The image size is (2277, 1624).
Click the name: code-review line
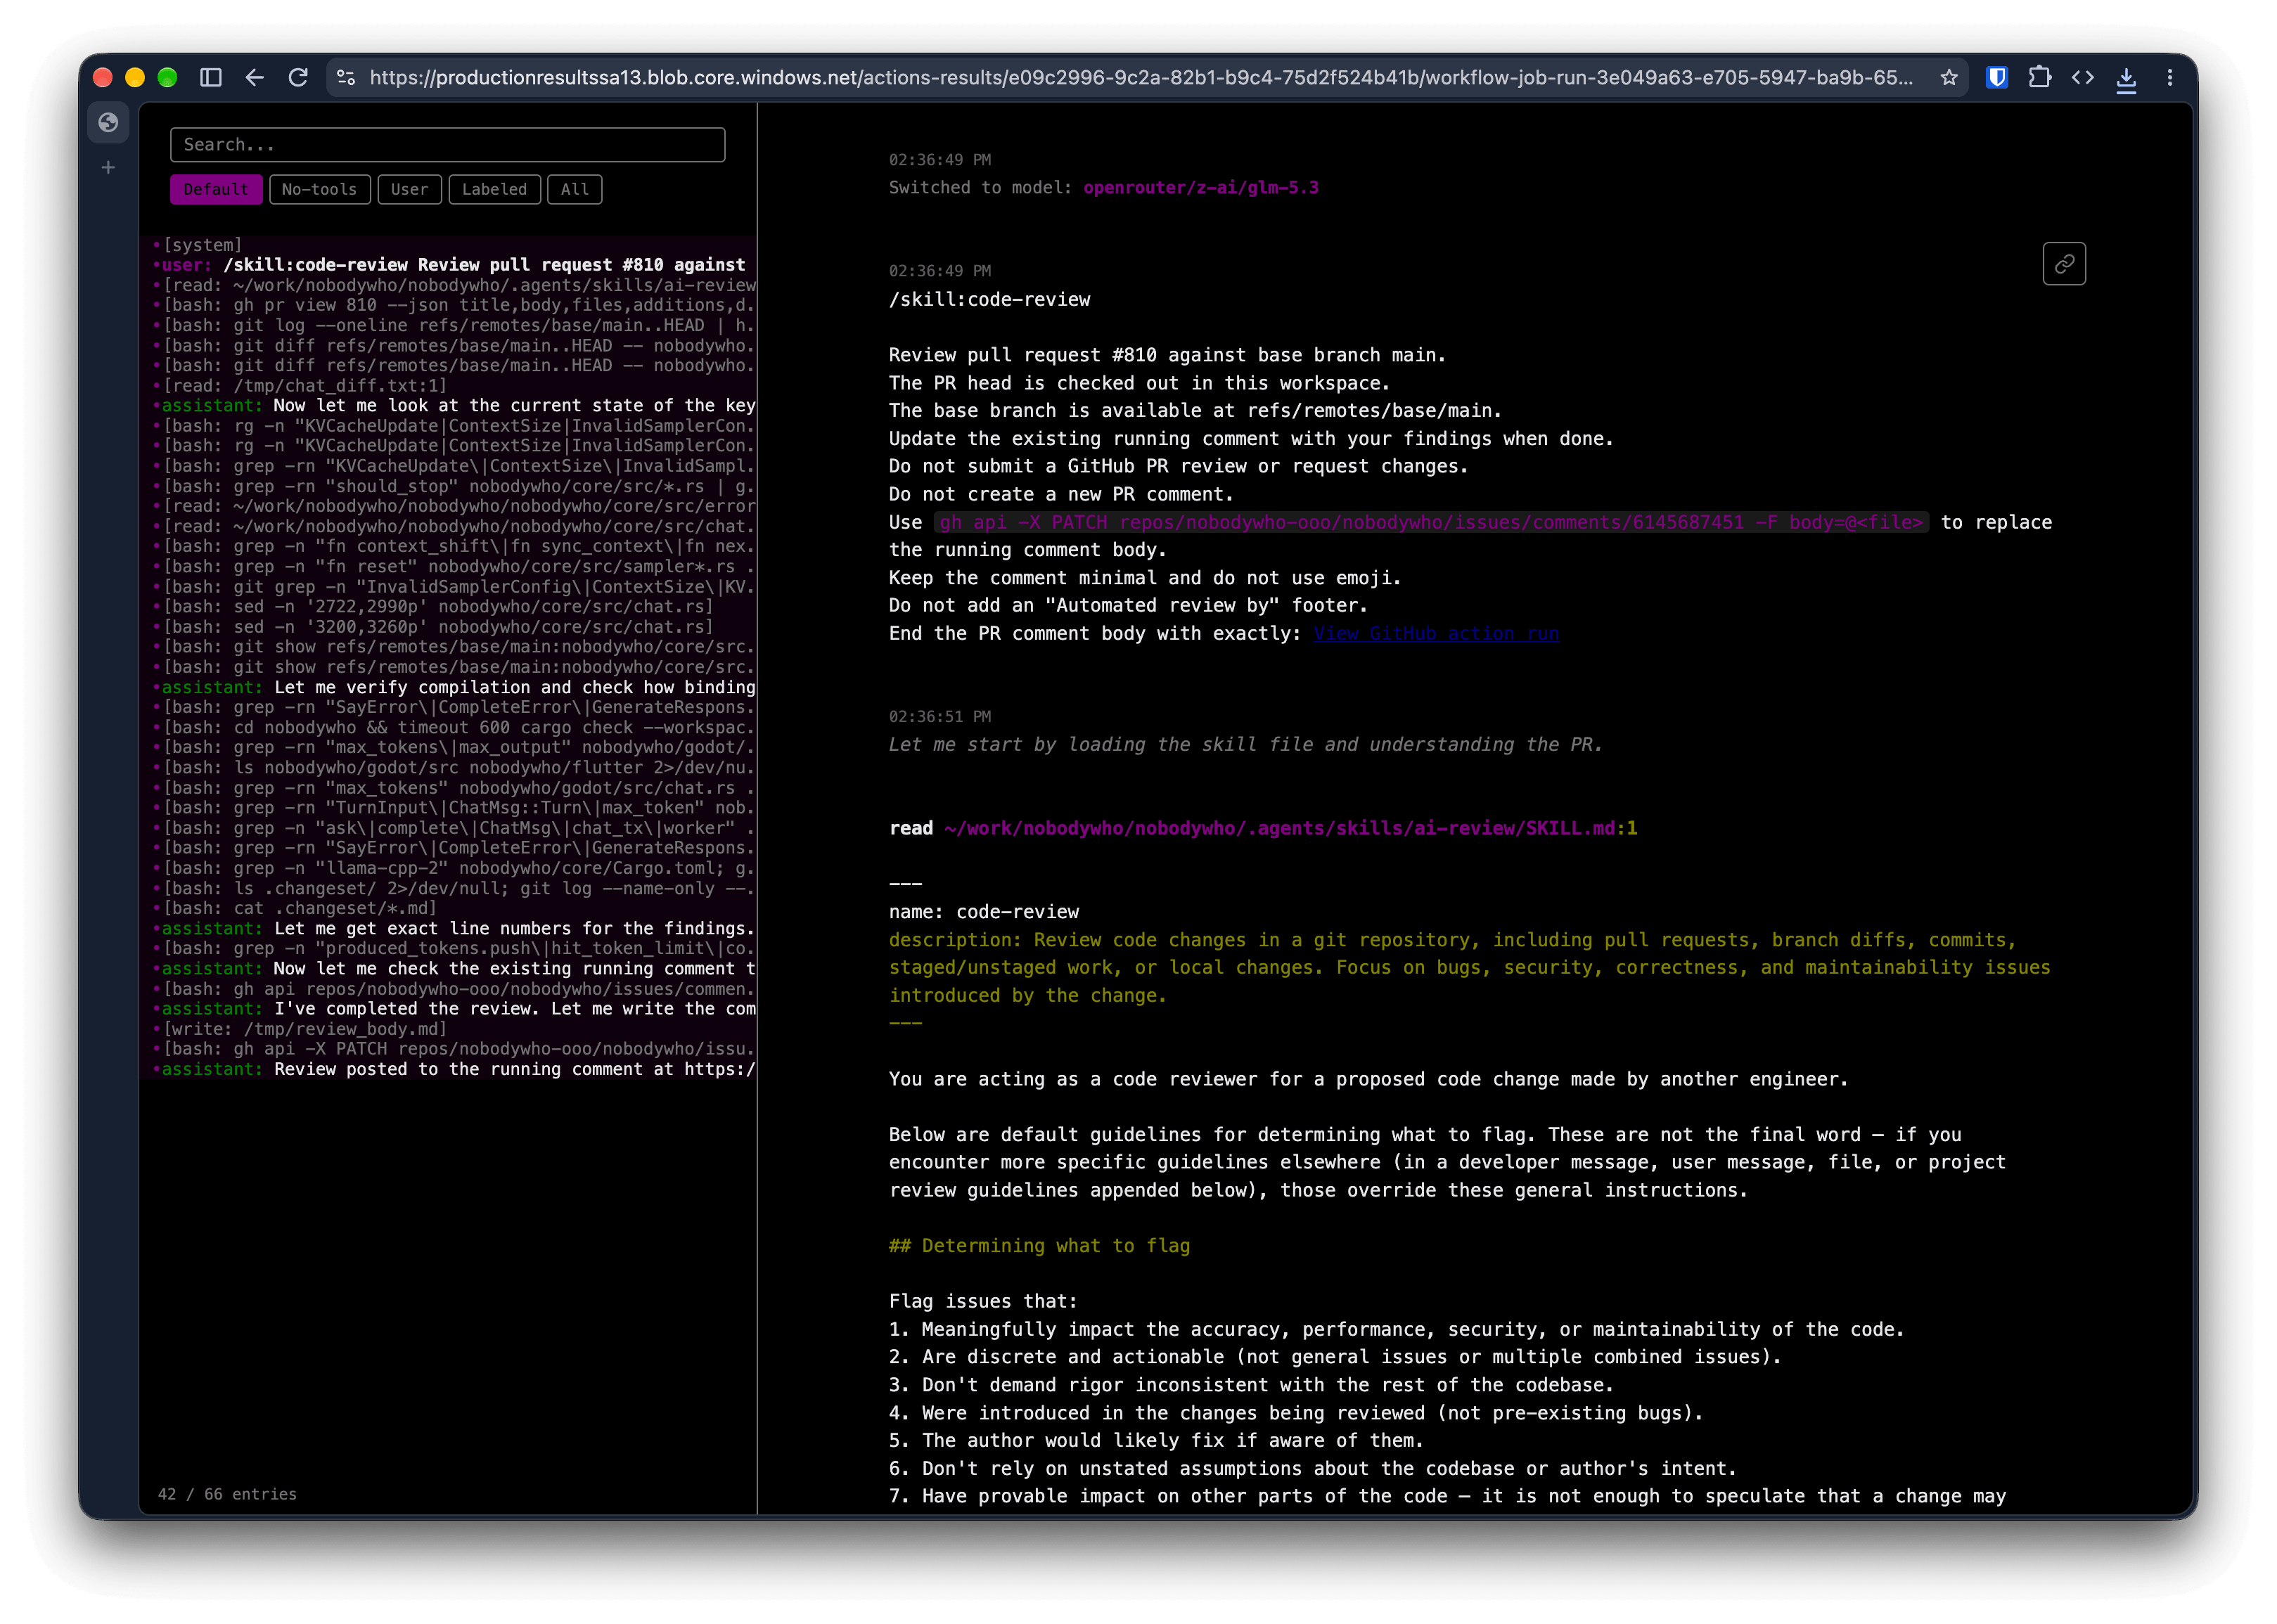[x=984, y=912]
